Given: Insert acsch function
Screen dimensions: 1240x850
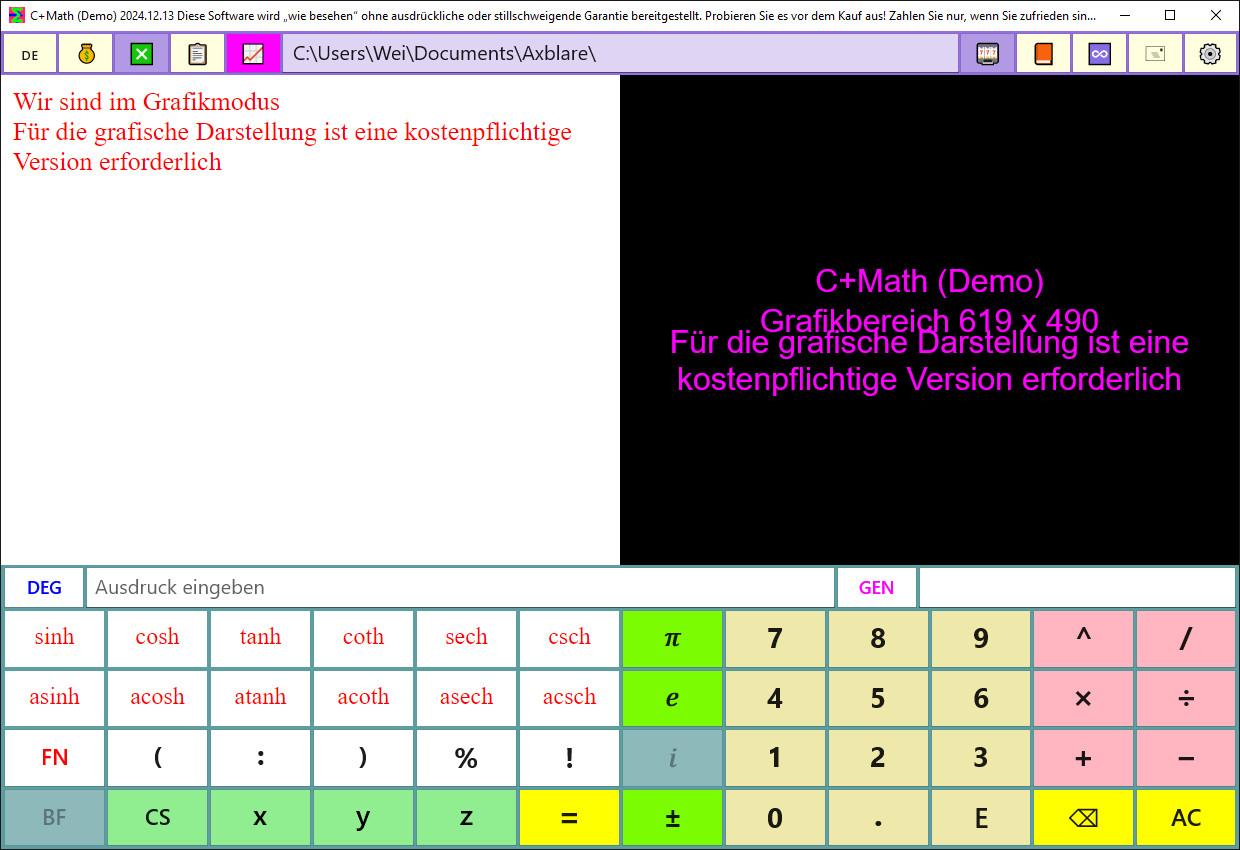Looking at the screenshot, I should [569, 698].
